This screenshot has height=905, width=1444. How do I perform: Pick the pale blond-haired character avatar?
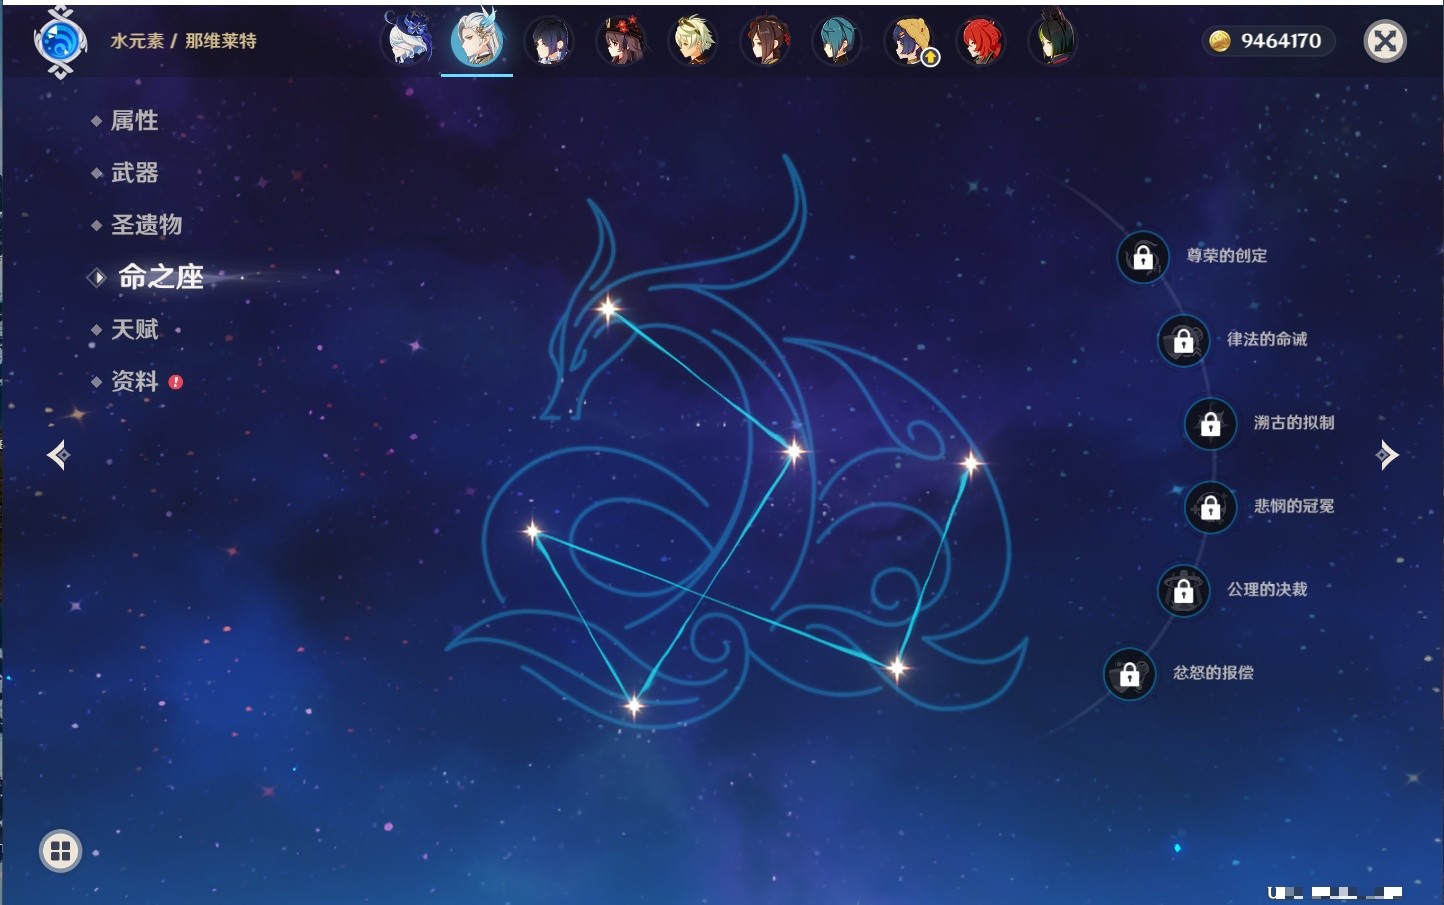coord(693,42)
